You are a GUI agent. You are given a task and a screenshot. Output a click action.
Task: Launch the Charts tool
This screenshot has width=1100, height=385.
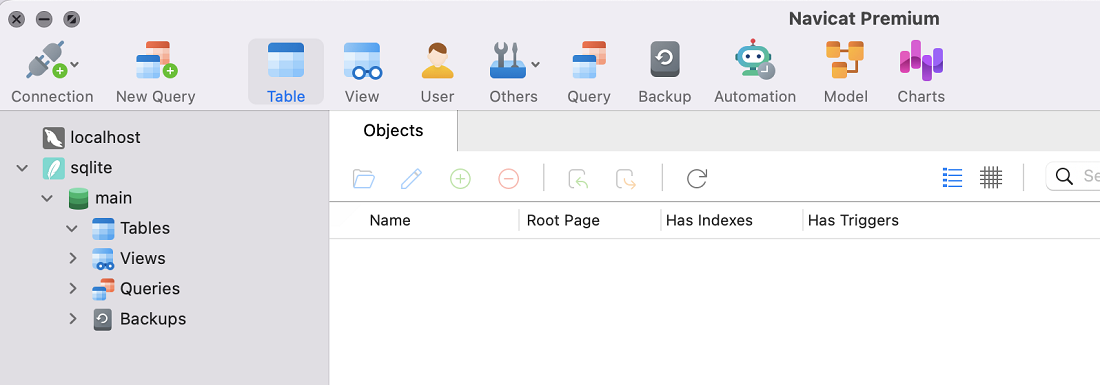click(921, 60)
